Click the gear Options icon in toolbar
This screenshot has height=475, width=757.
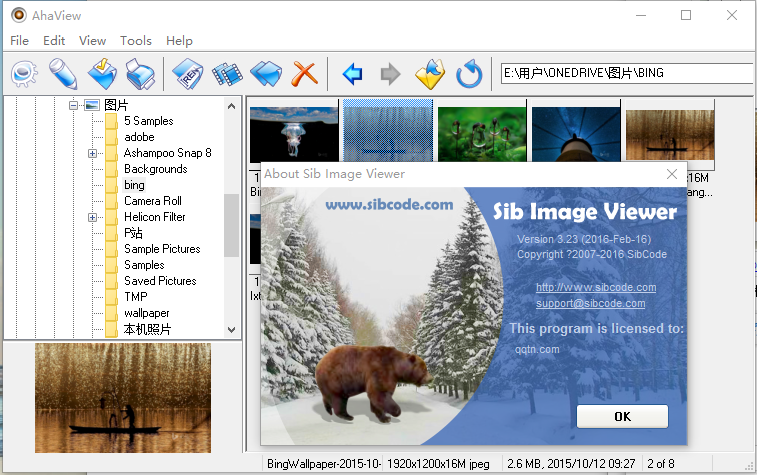(25, 73)
